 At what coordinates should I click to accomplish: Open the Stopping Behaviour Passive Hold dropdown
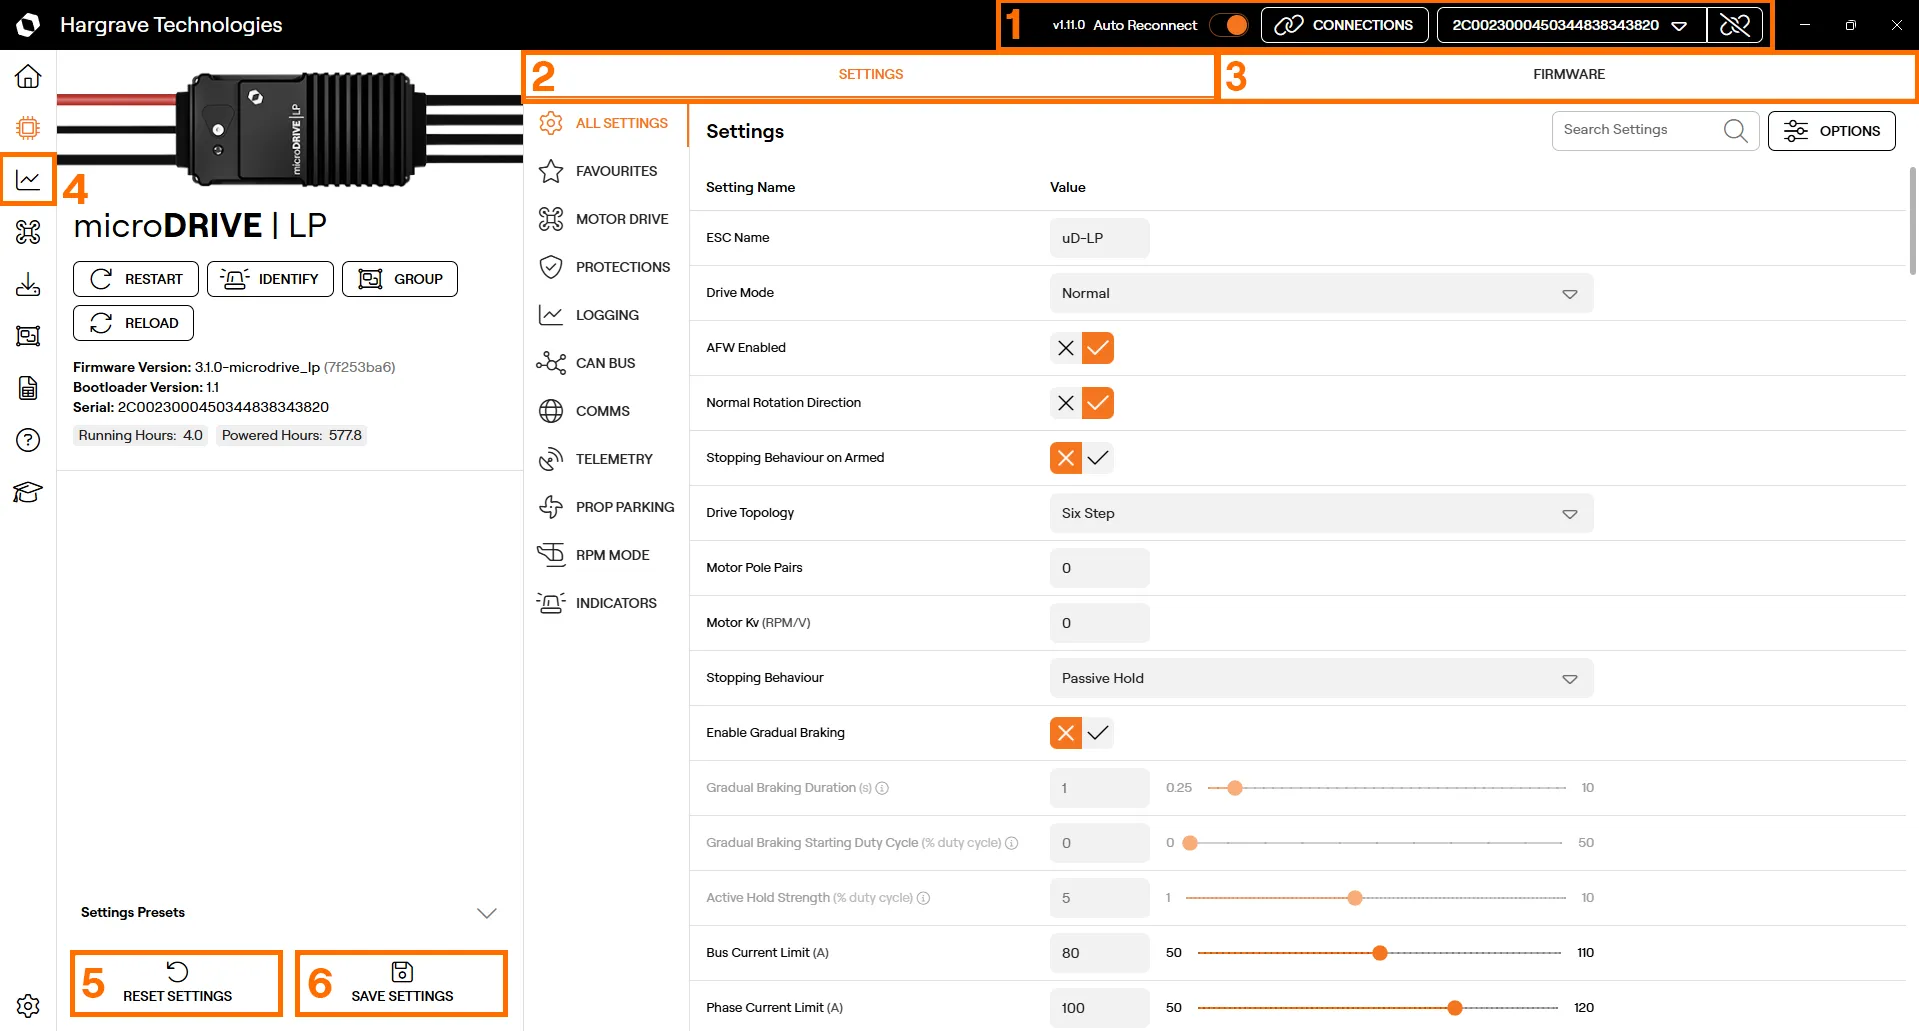tap(1321, 678)
